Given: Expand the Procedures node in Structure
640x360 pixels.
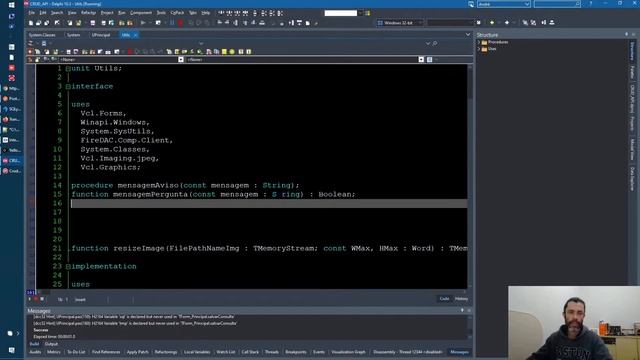Looking at the screenshot, I should click(x=479, y=42).
